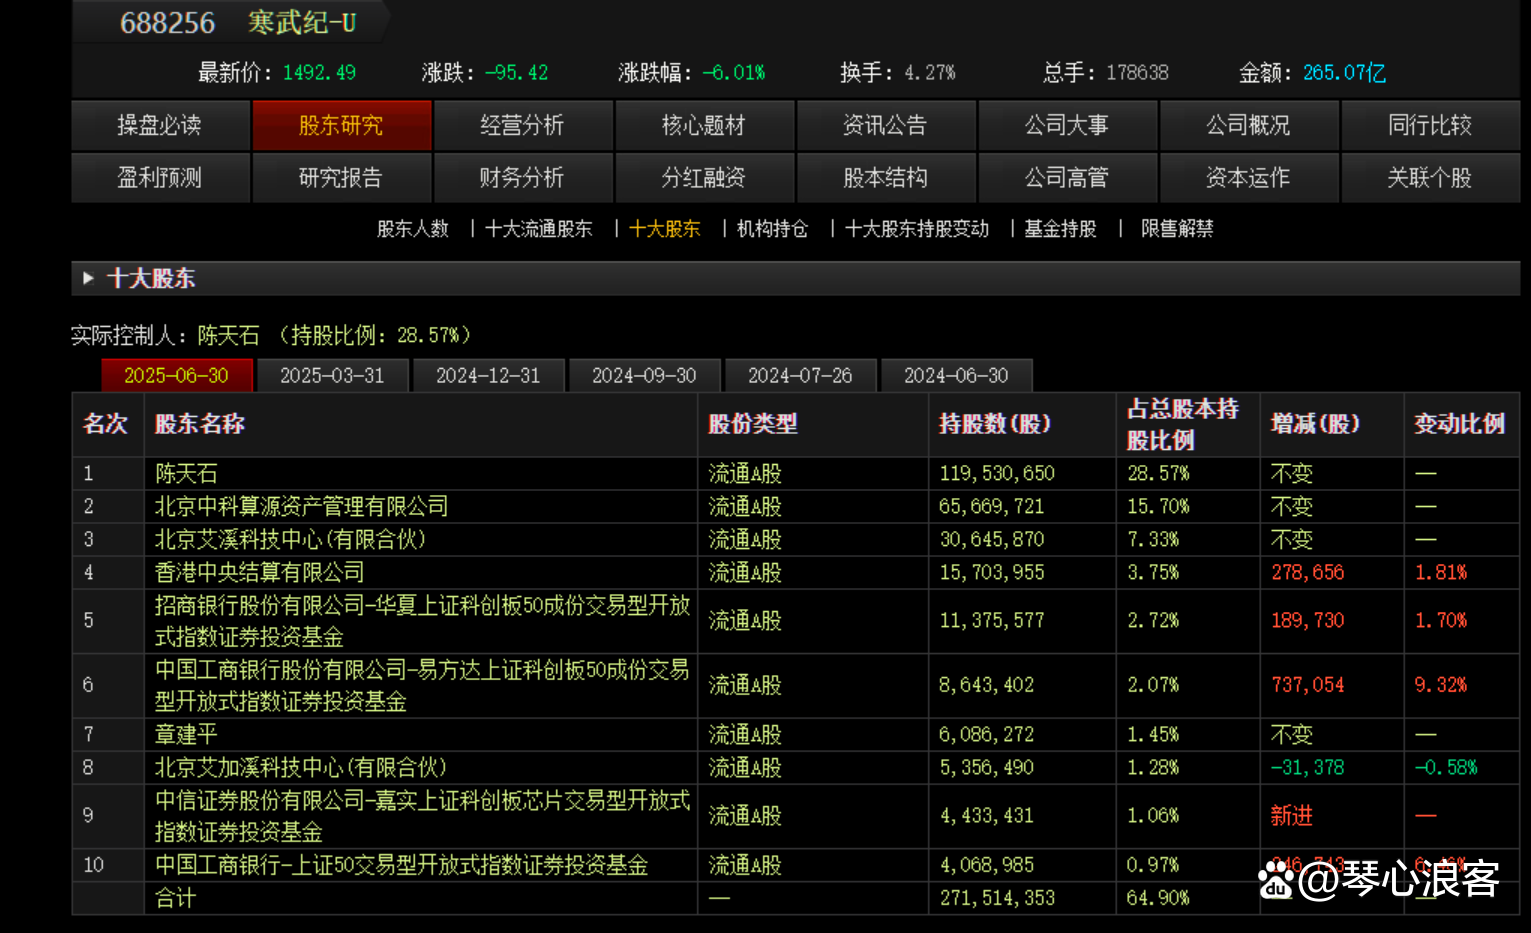
Task: Click the stock title 688256 寒武纪-U
Action: pos(238,22)
